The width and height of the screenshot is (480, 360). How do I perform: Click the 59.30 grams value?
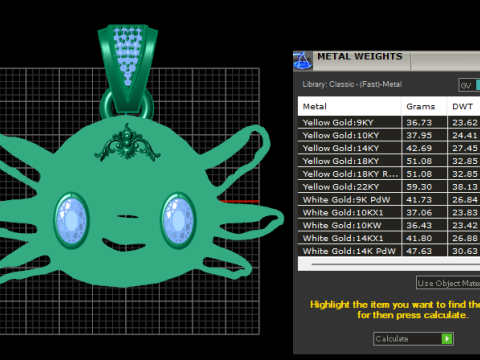(419, 187)
